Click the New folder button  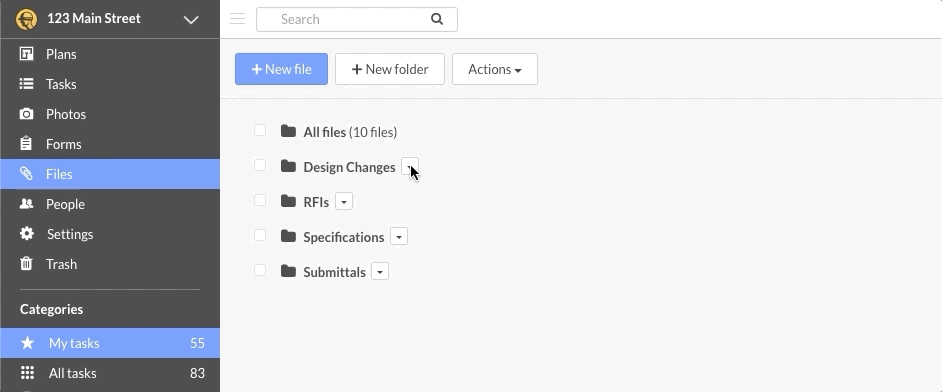pos(390,69)
